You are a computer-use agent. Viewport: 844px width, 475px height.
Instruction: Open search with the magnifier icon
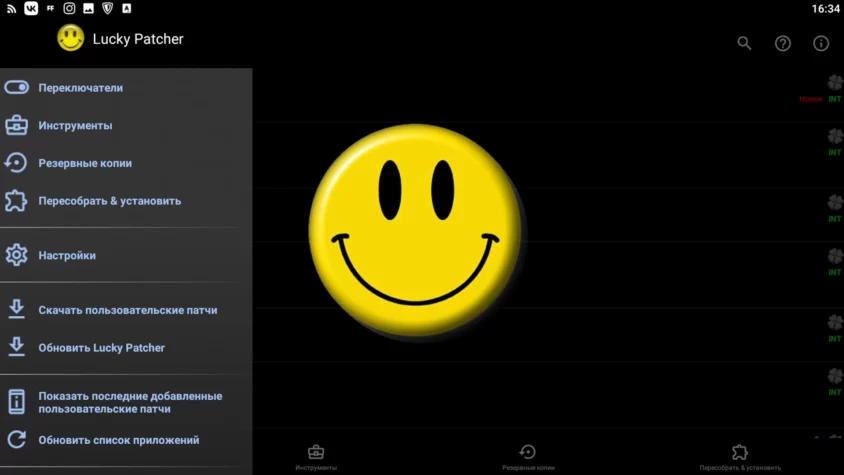(x=744, y=43)
